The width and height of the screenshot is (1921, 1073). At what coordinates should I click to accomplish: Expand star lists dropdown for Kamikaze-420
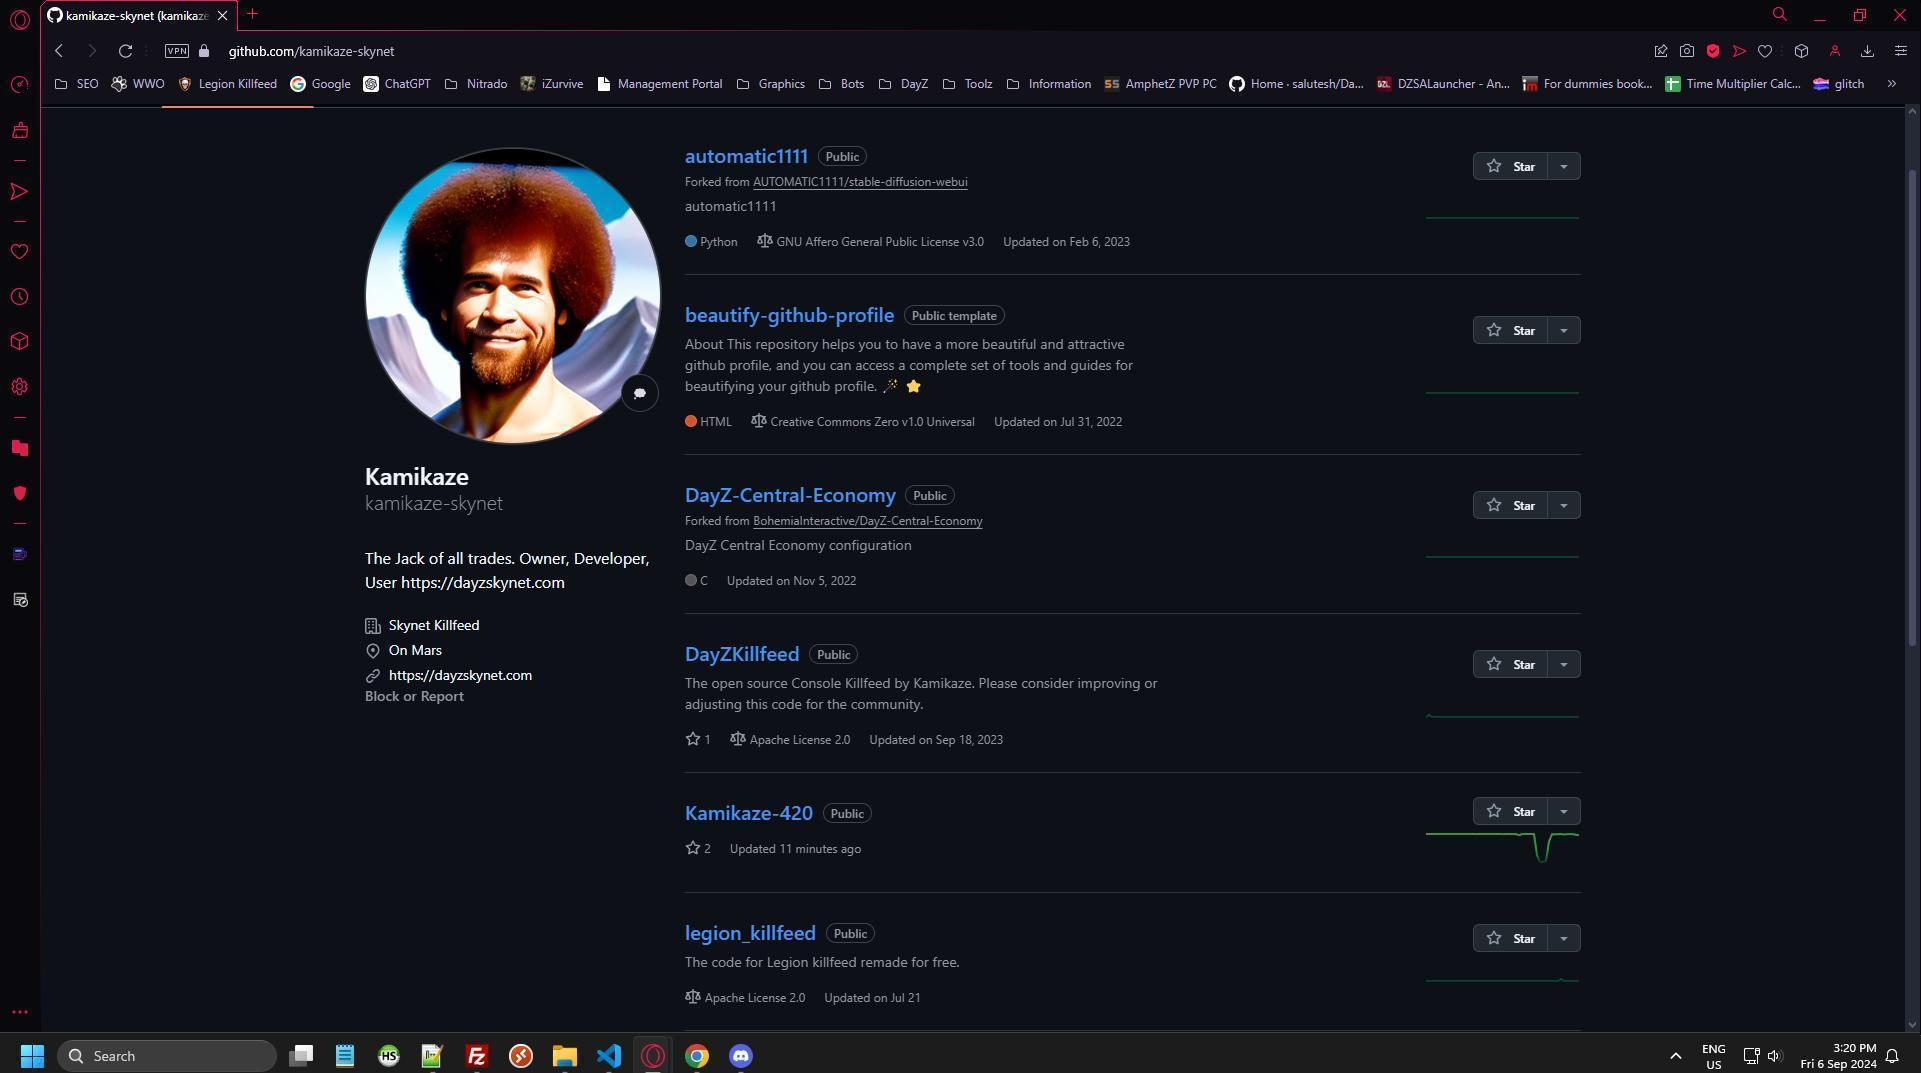point(1564,811)
